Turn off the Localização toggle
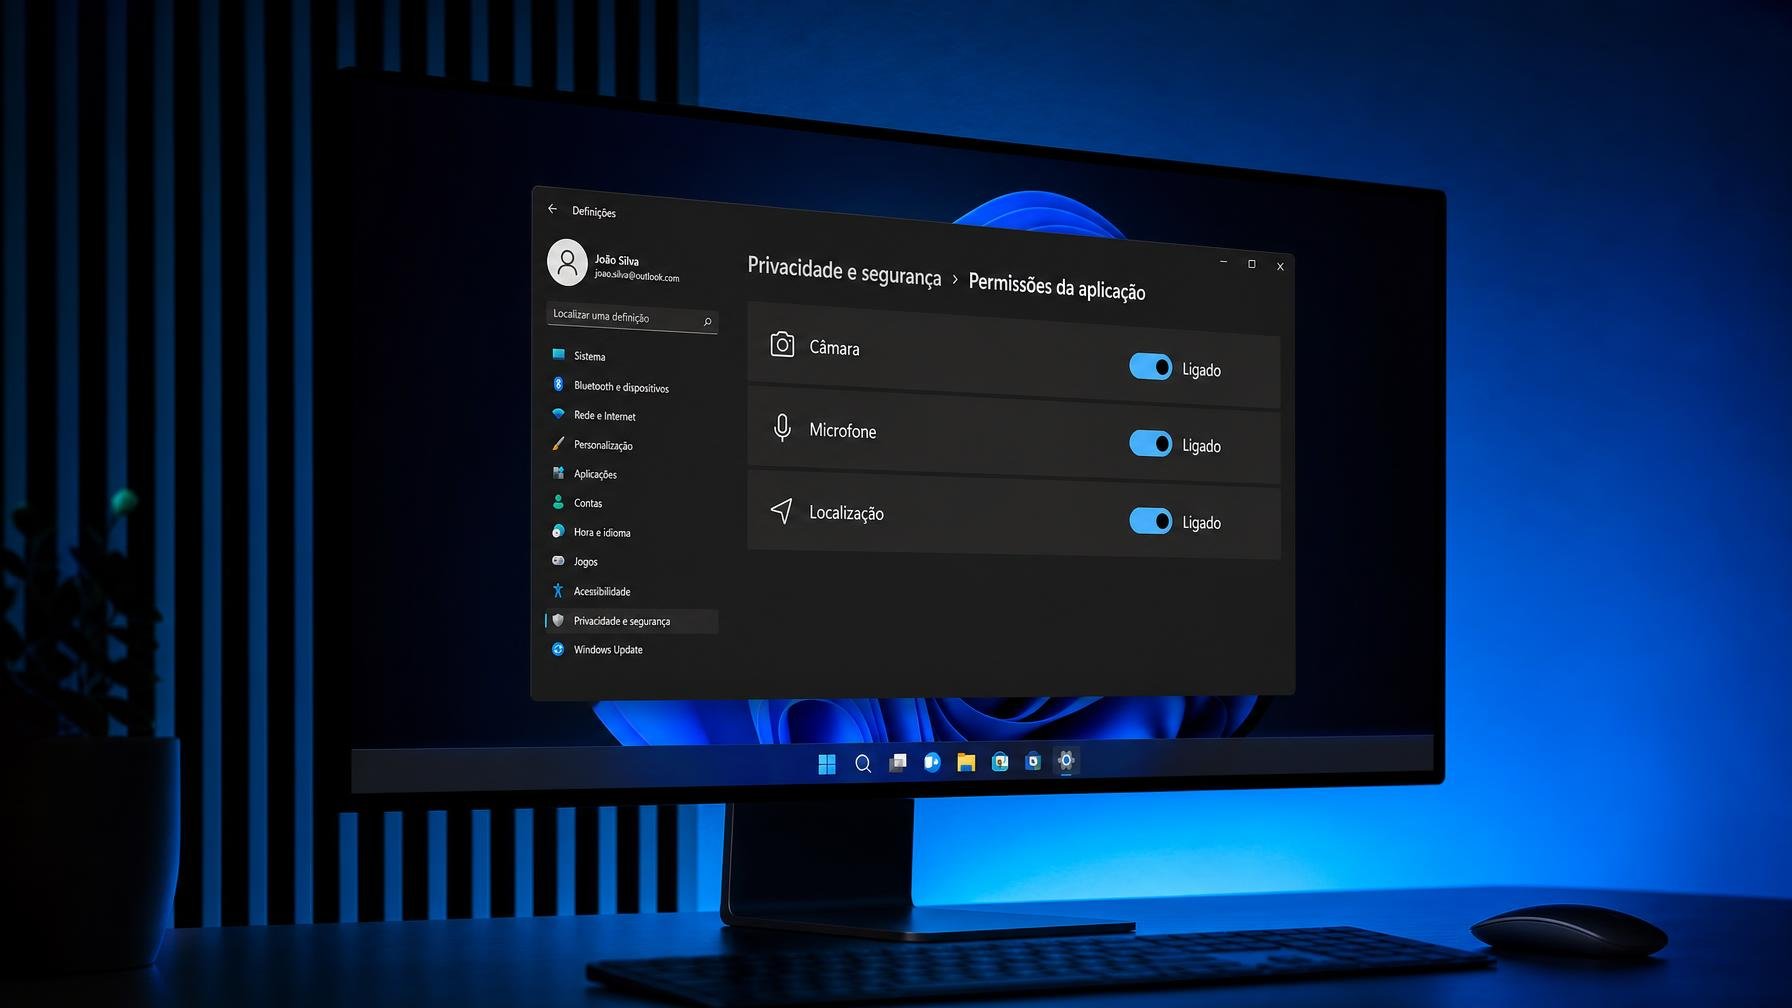Screen dimensions: 1792x1008 (1151, 521)
